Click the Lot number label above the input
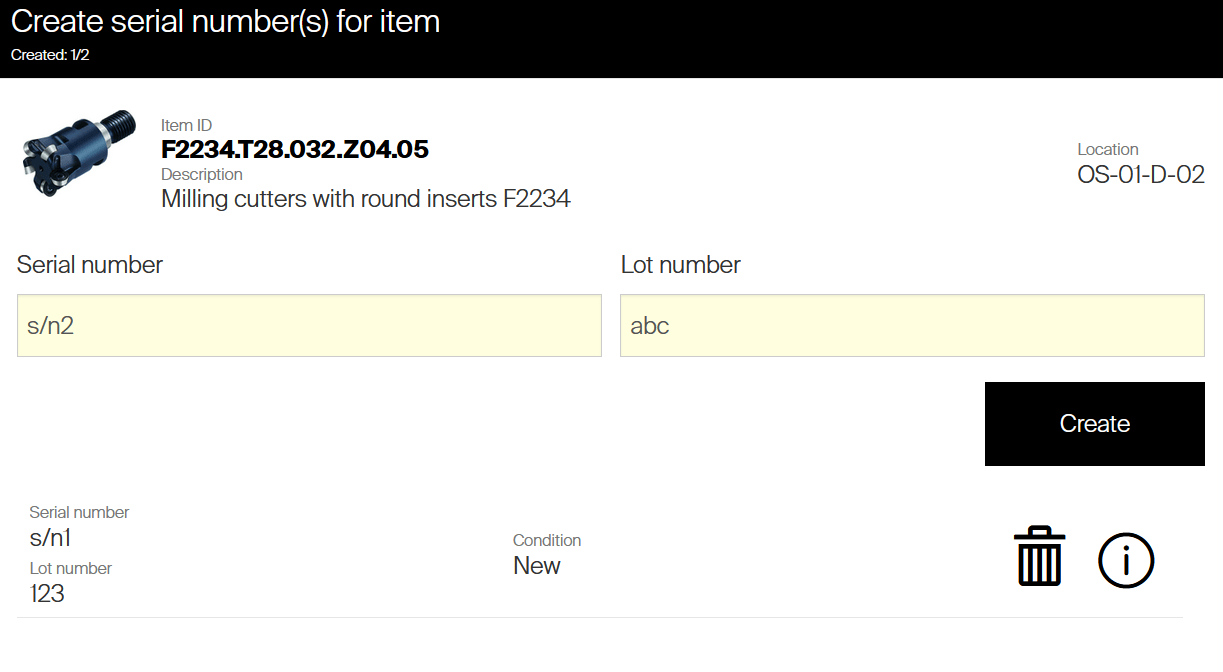This screenshot has height=672, width=1223. coord(680,265)
